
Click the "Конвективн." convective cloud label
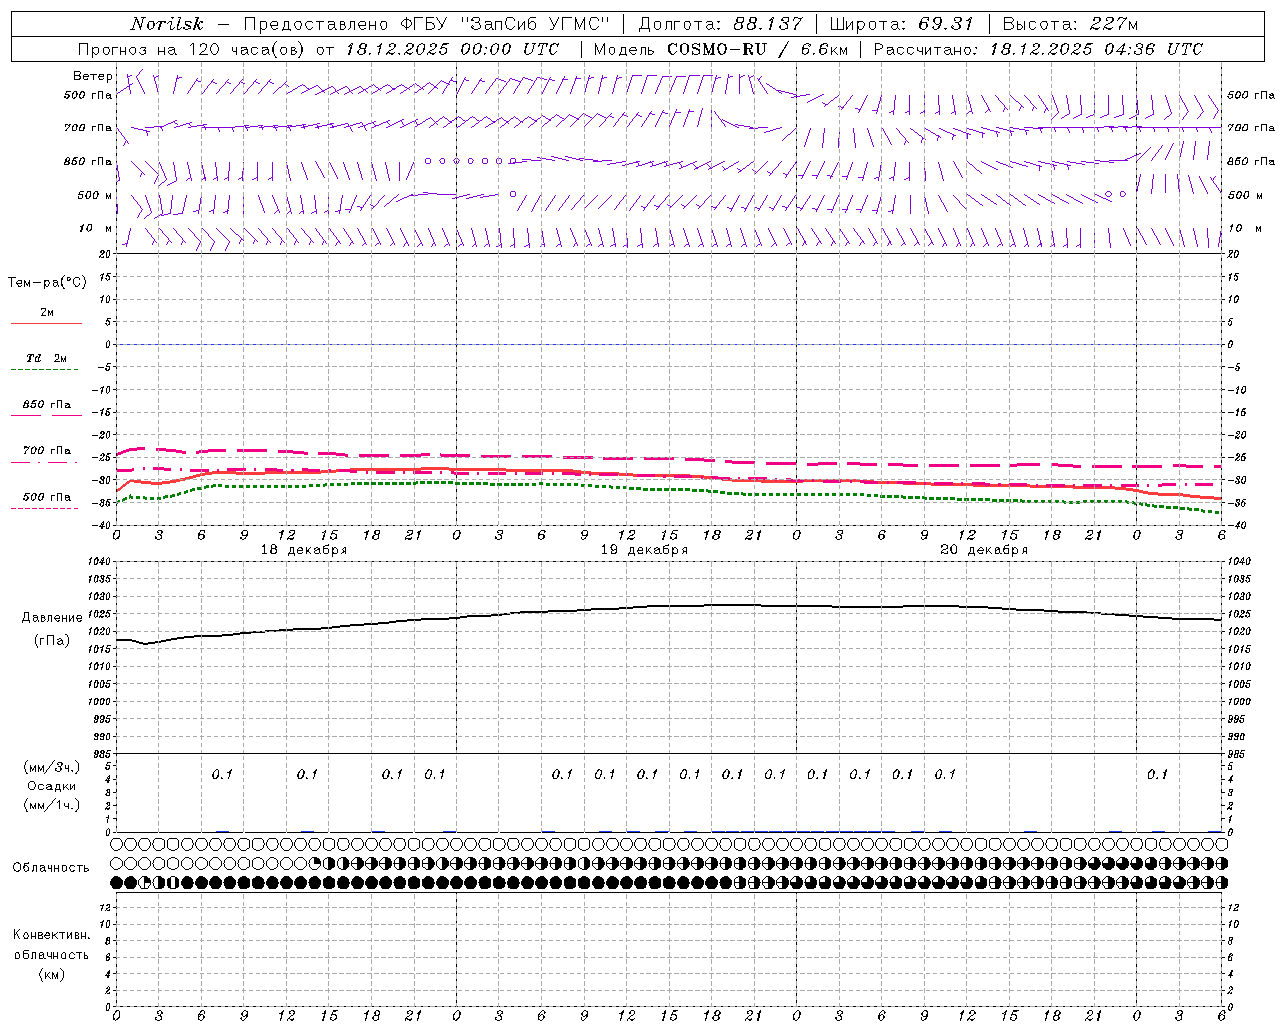coord(51,935)
